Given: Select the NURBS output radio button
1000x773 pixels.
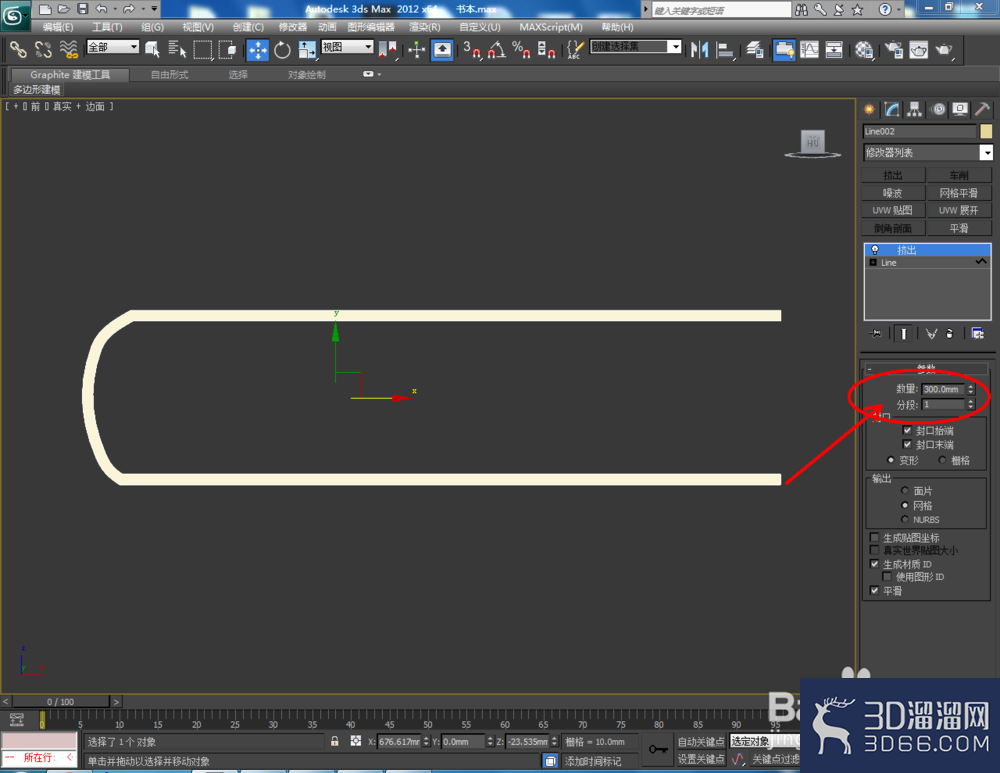Looking at the screenshot, I should (904, 519).
